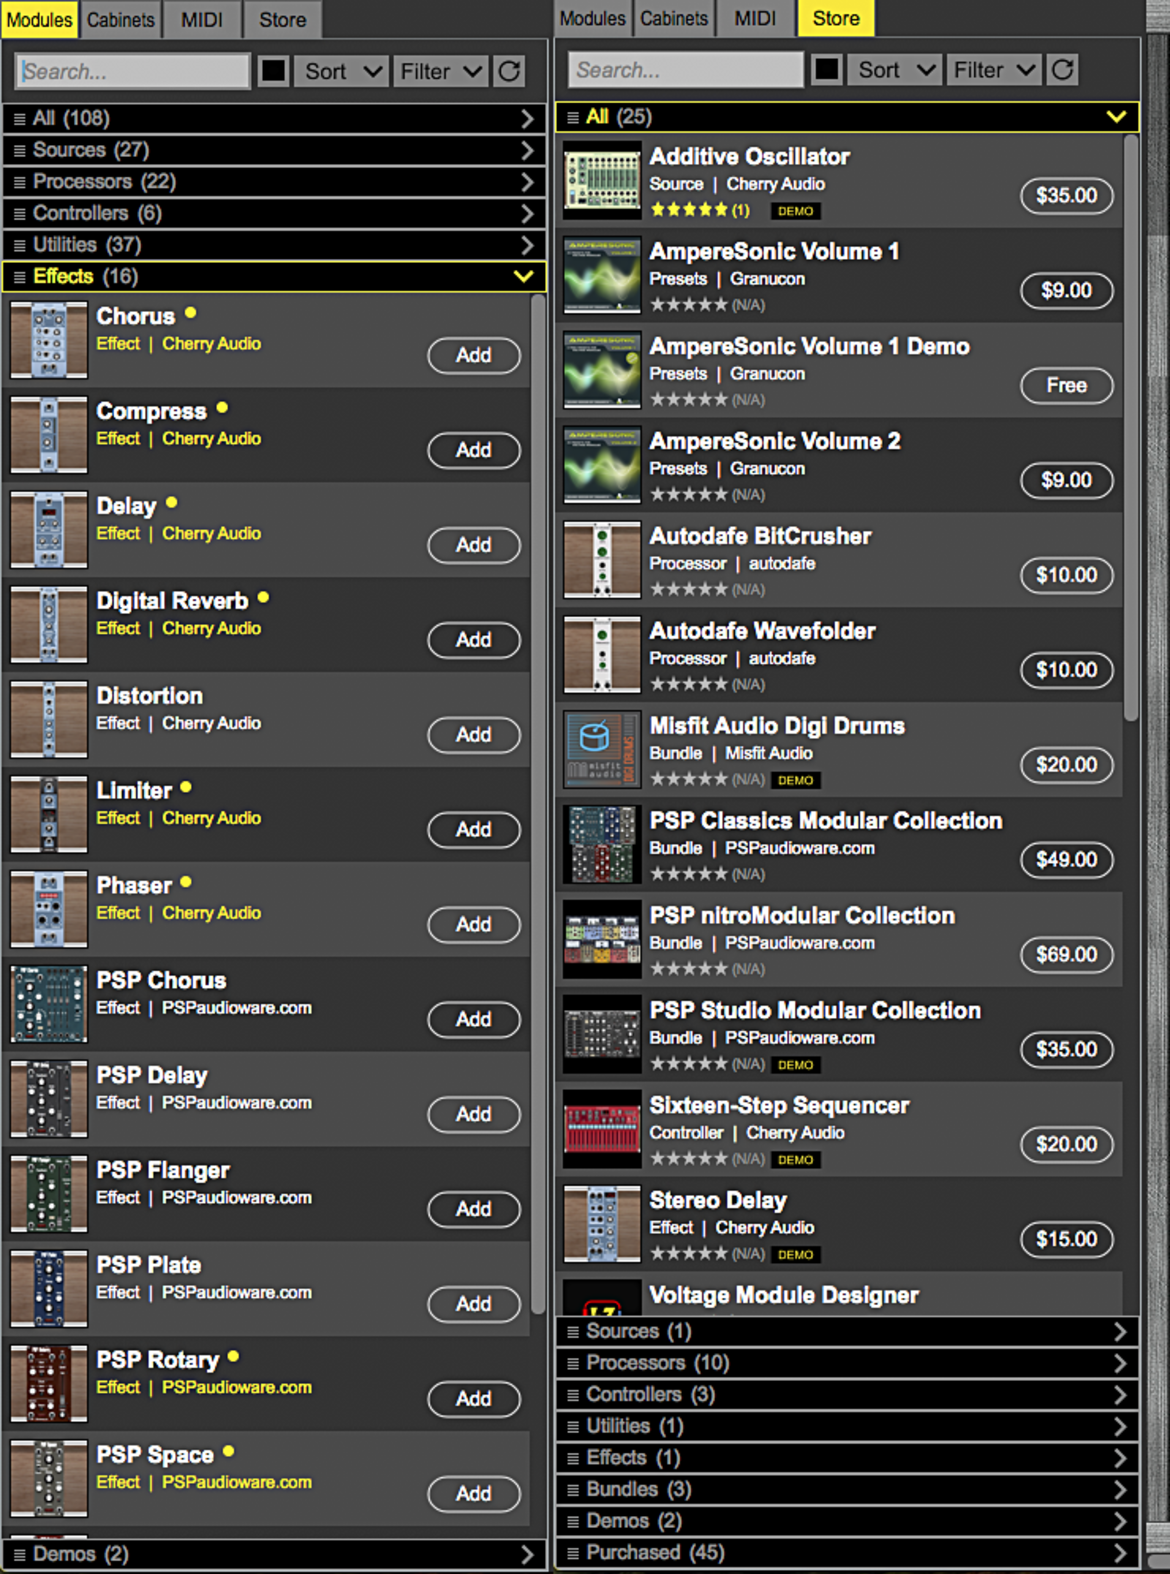Select the PSP Chorus module icon

click(49, 1005)
